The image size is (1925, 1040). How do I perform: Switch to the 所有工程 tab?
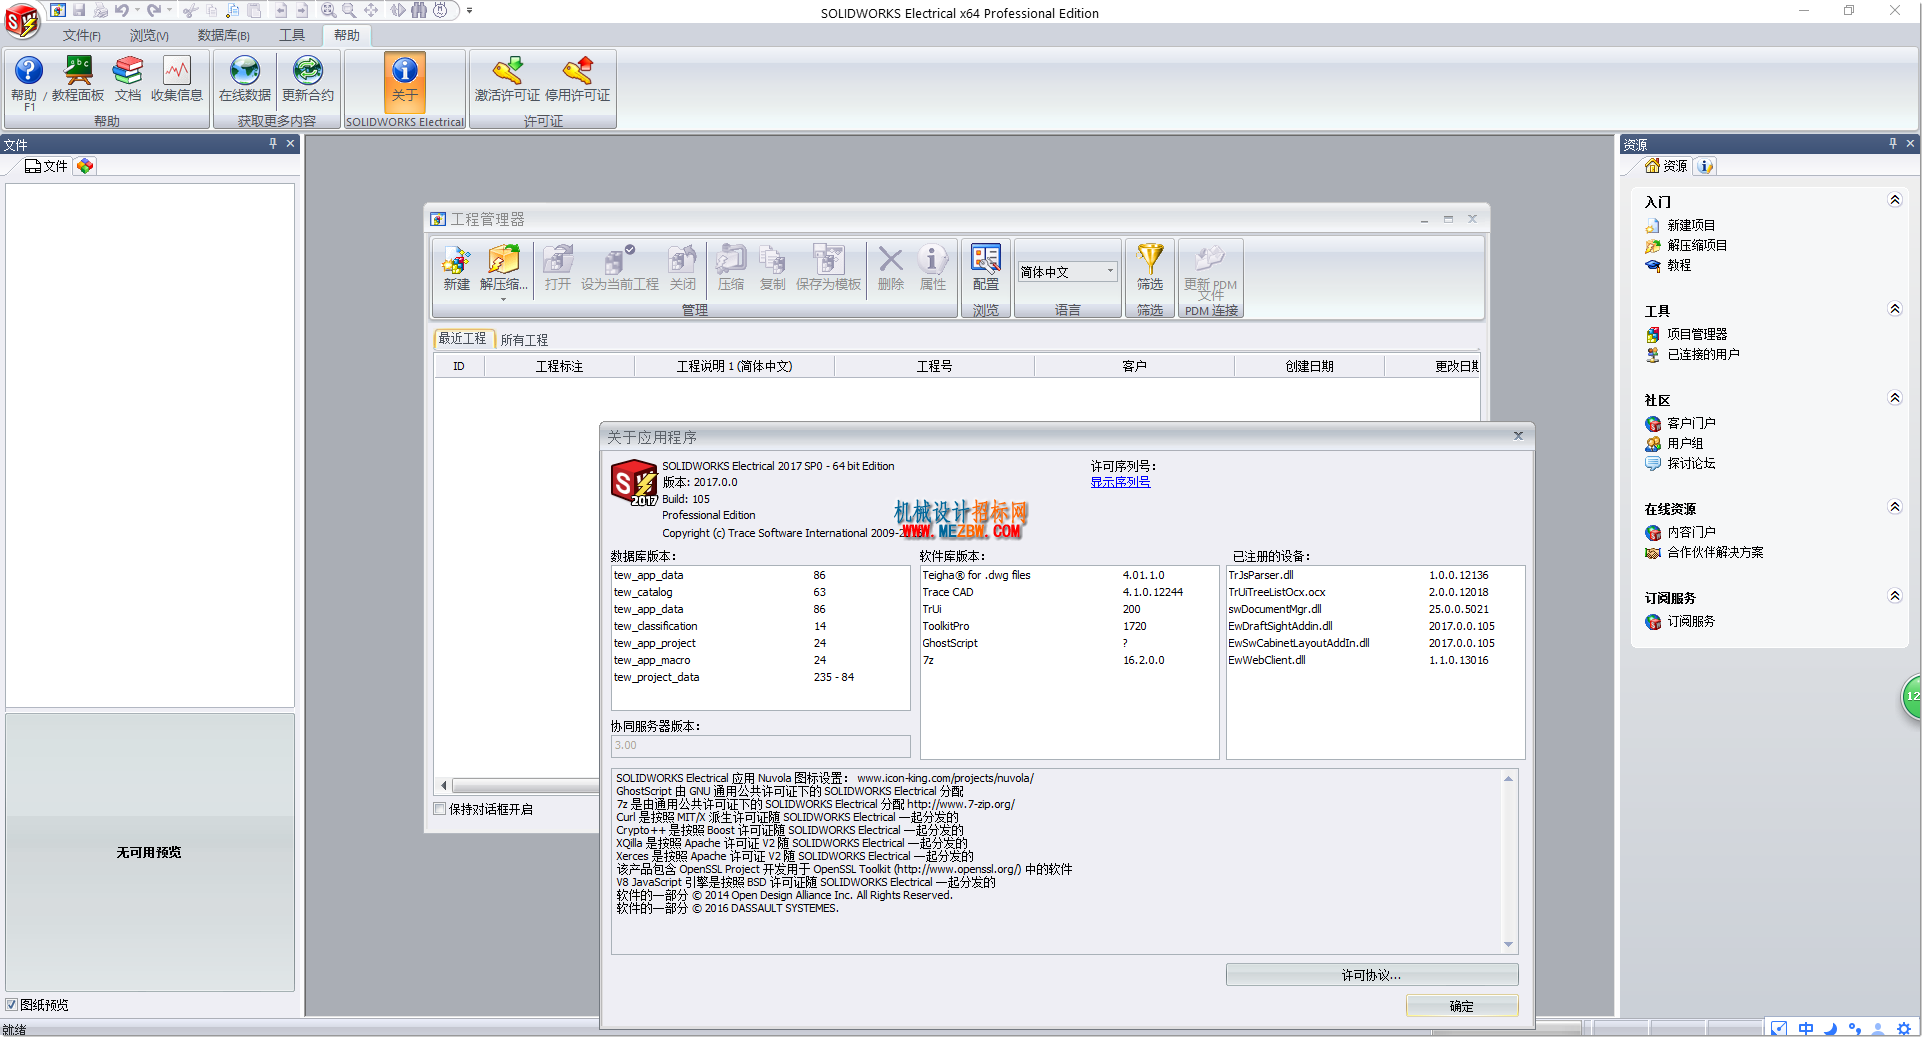pyautogui.click(x=524, y=340)
